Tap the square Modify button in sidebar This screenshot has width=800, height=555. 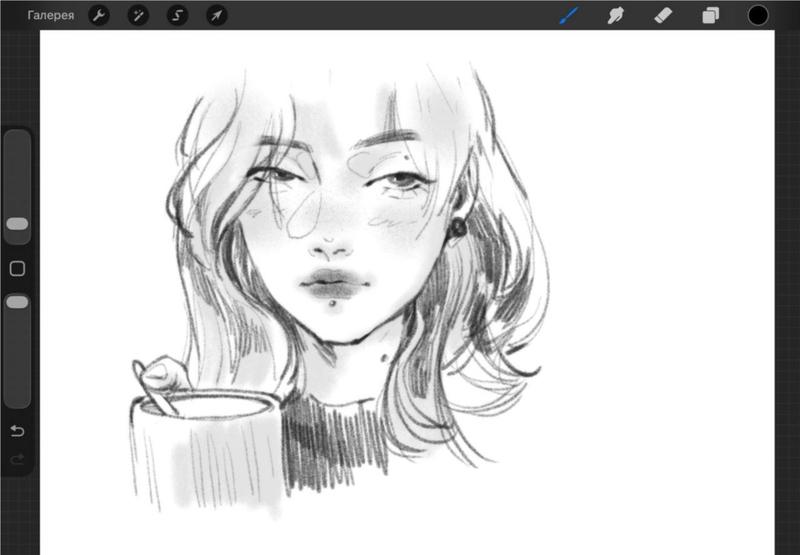pyautogui.click(x=17, y=269)
